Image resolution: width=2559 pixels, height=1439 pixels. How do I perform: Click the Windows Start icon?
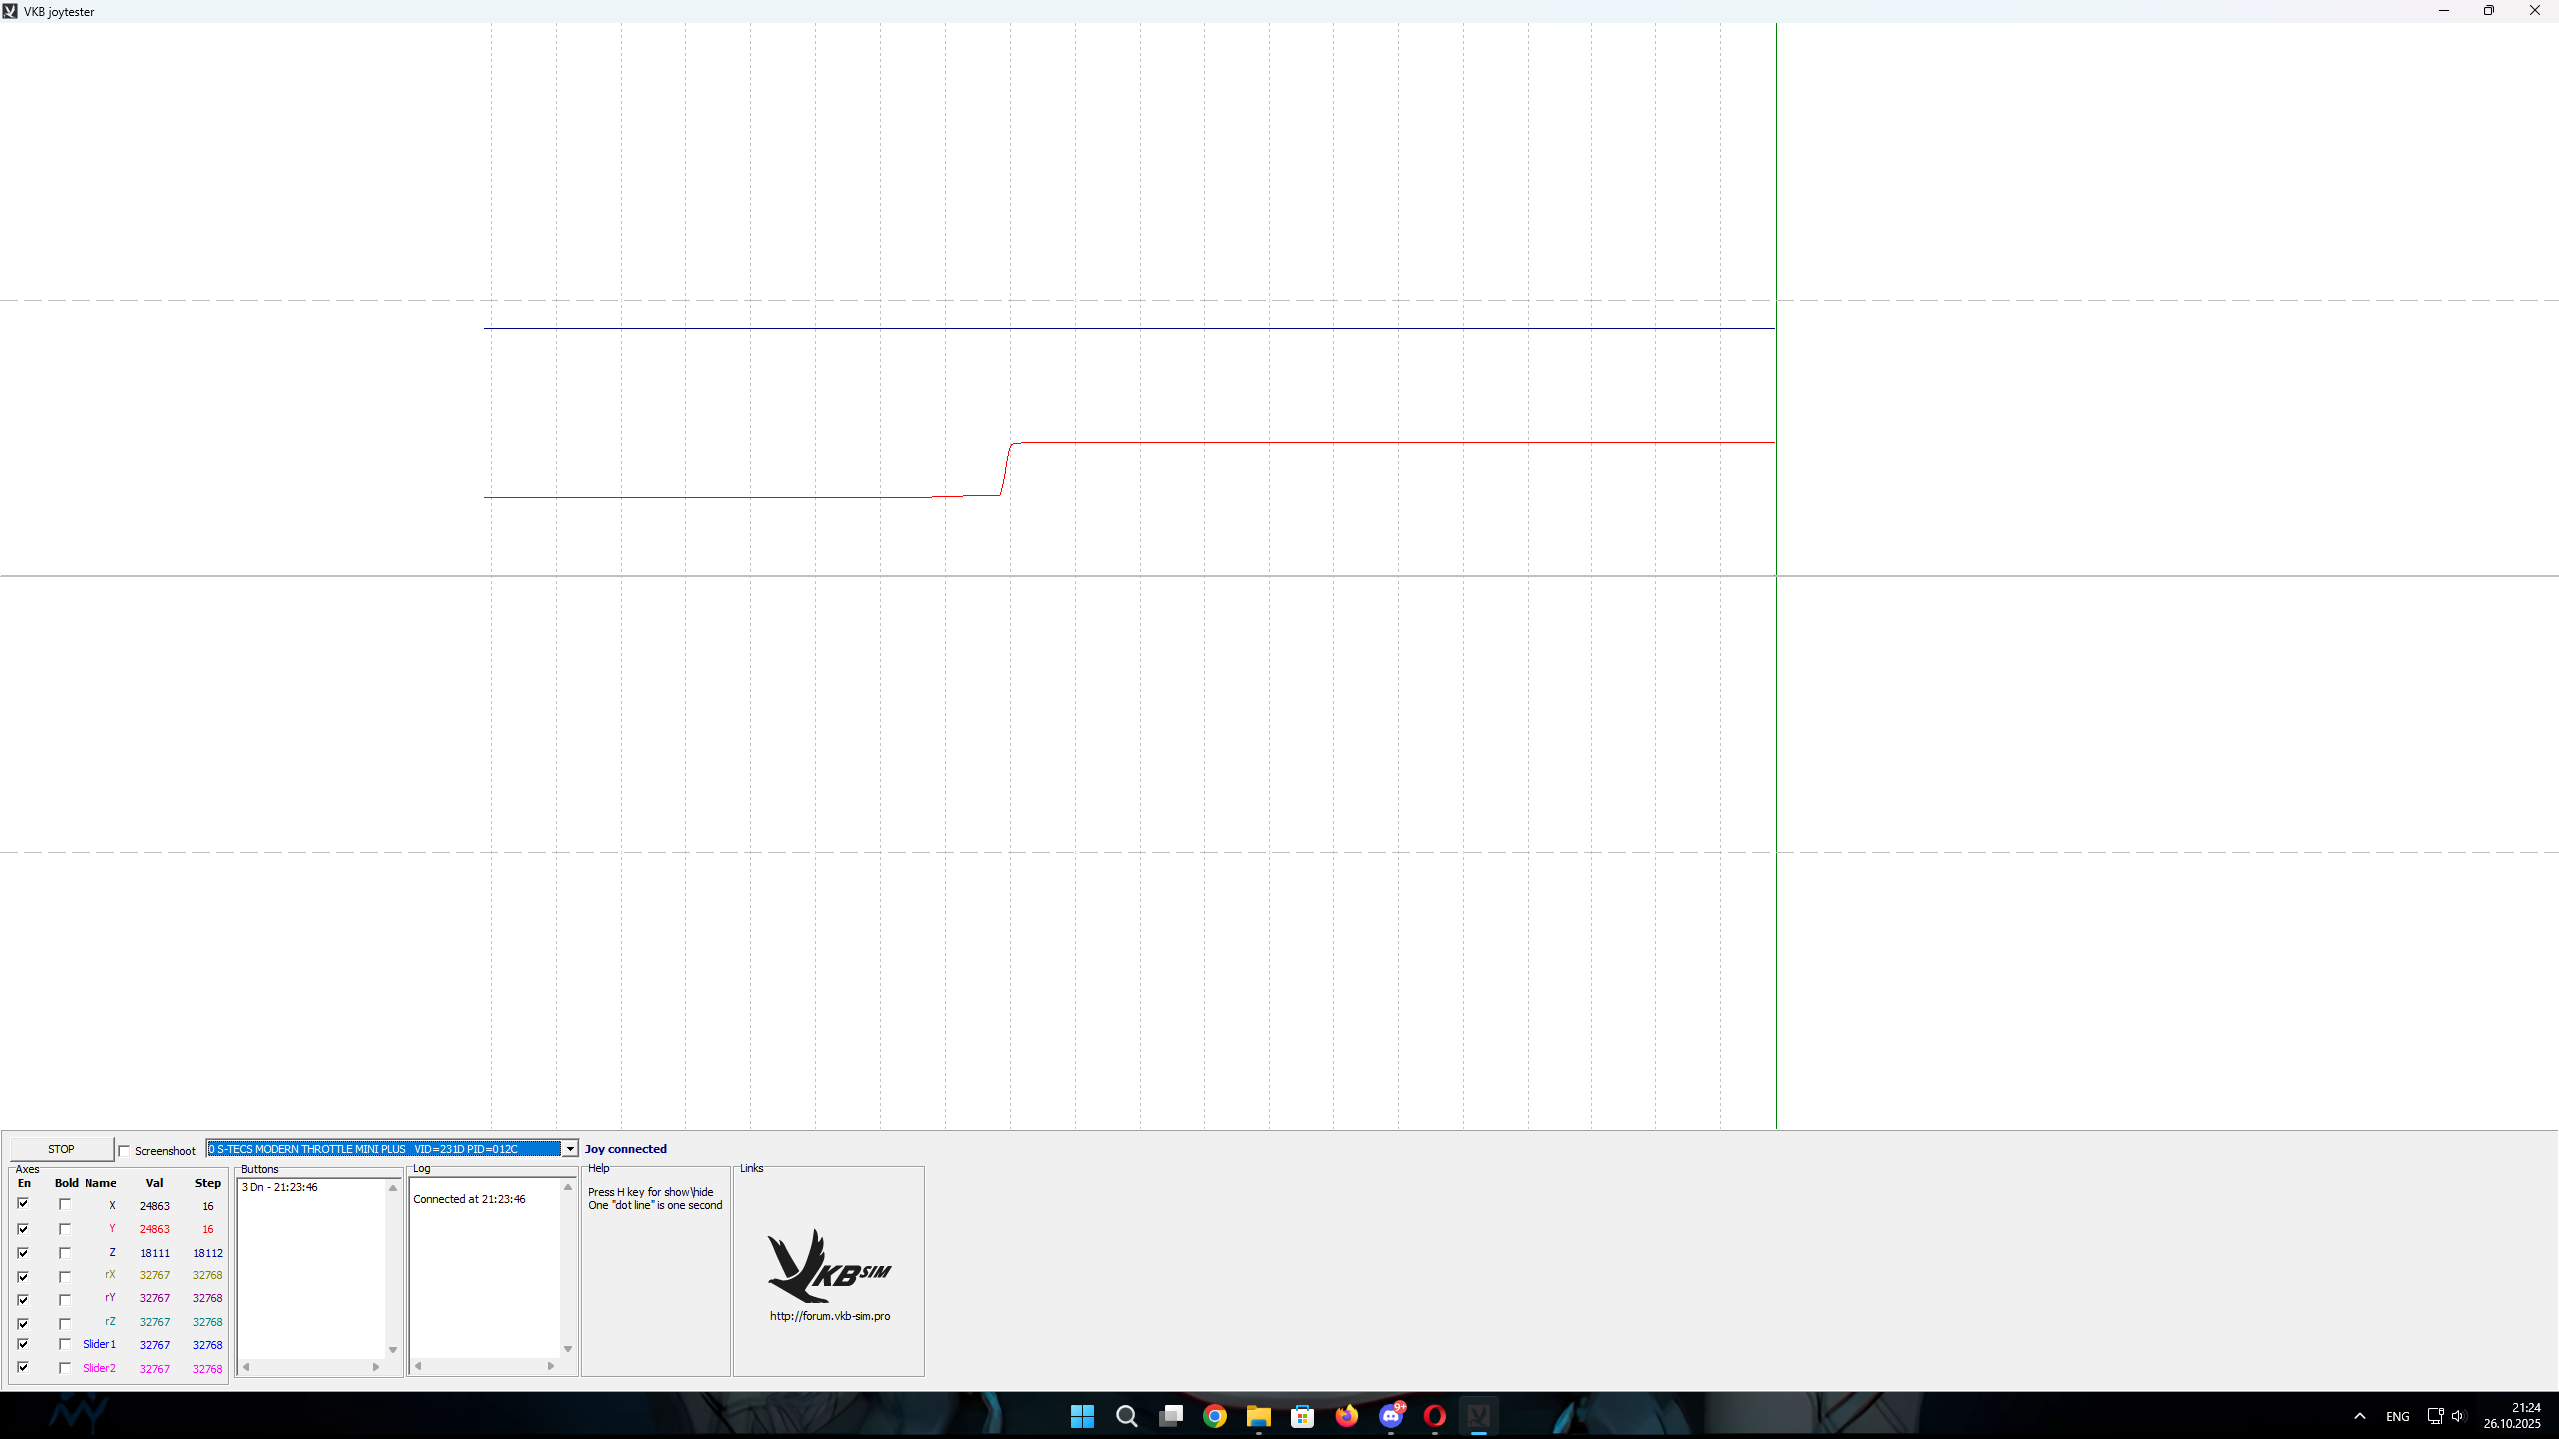point(1082,1416)
